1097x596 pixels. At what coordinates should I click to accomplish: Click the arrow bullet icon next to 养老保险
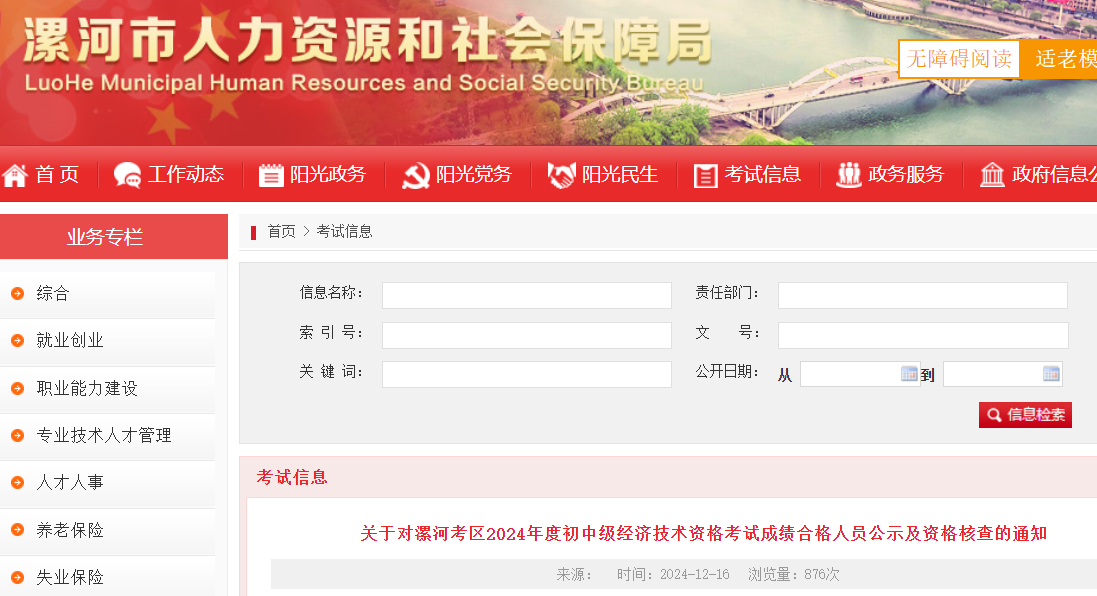[x=17, y=530]
